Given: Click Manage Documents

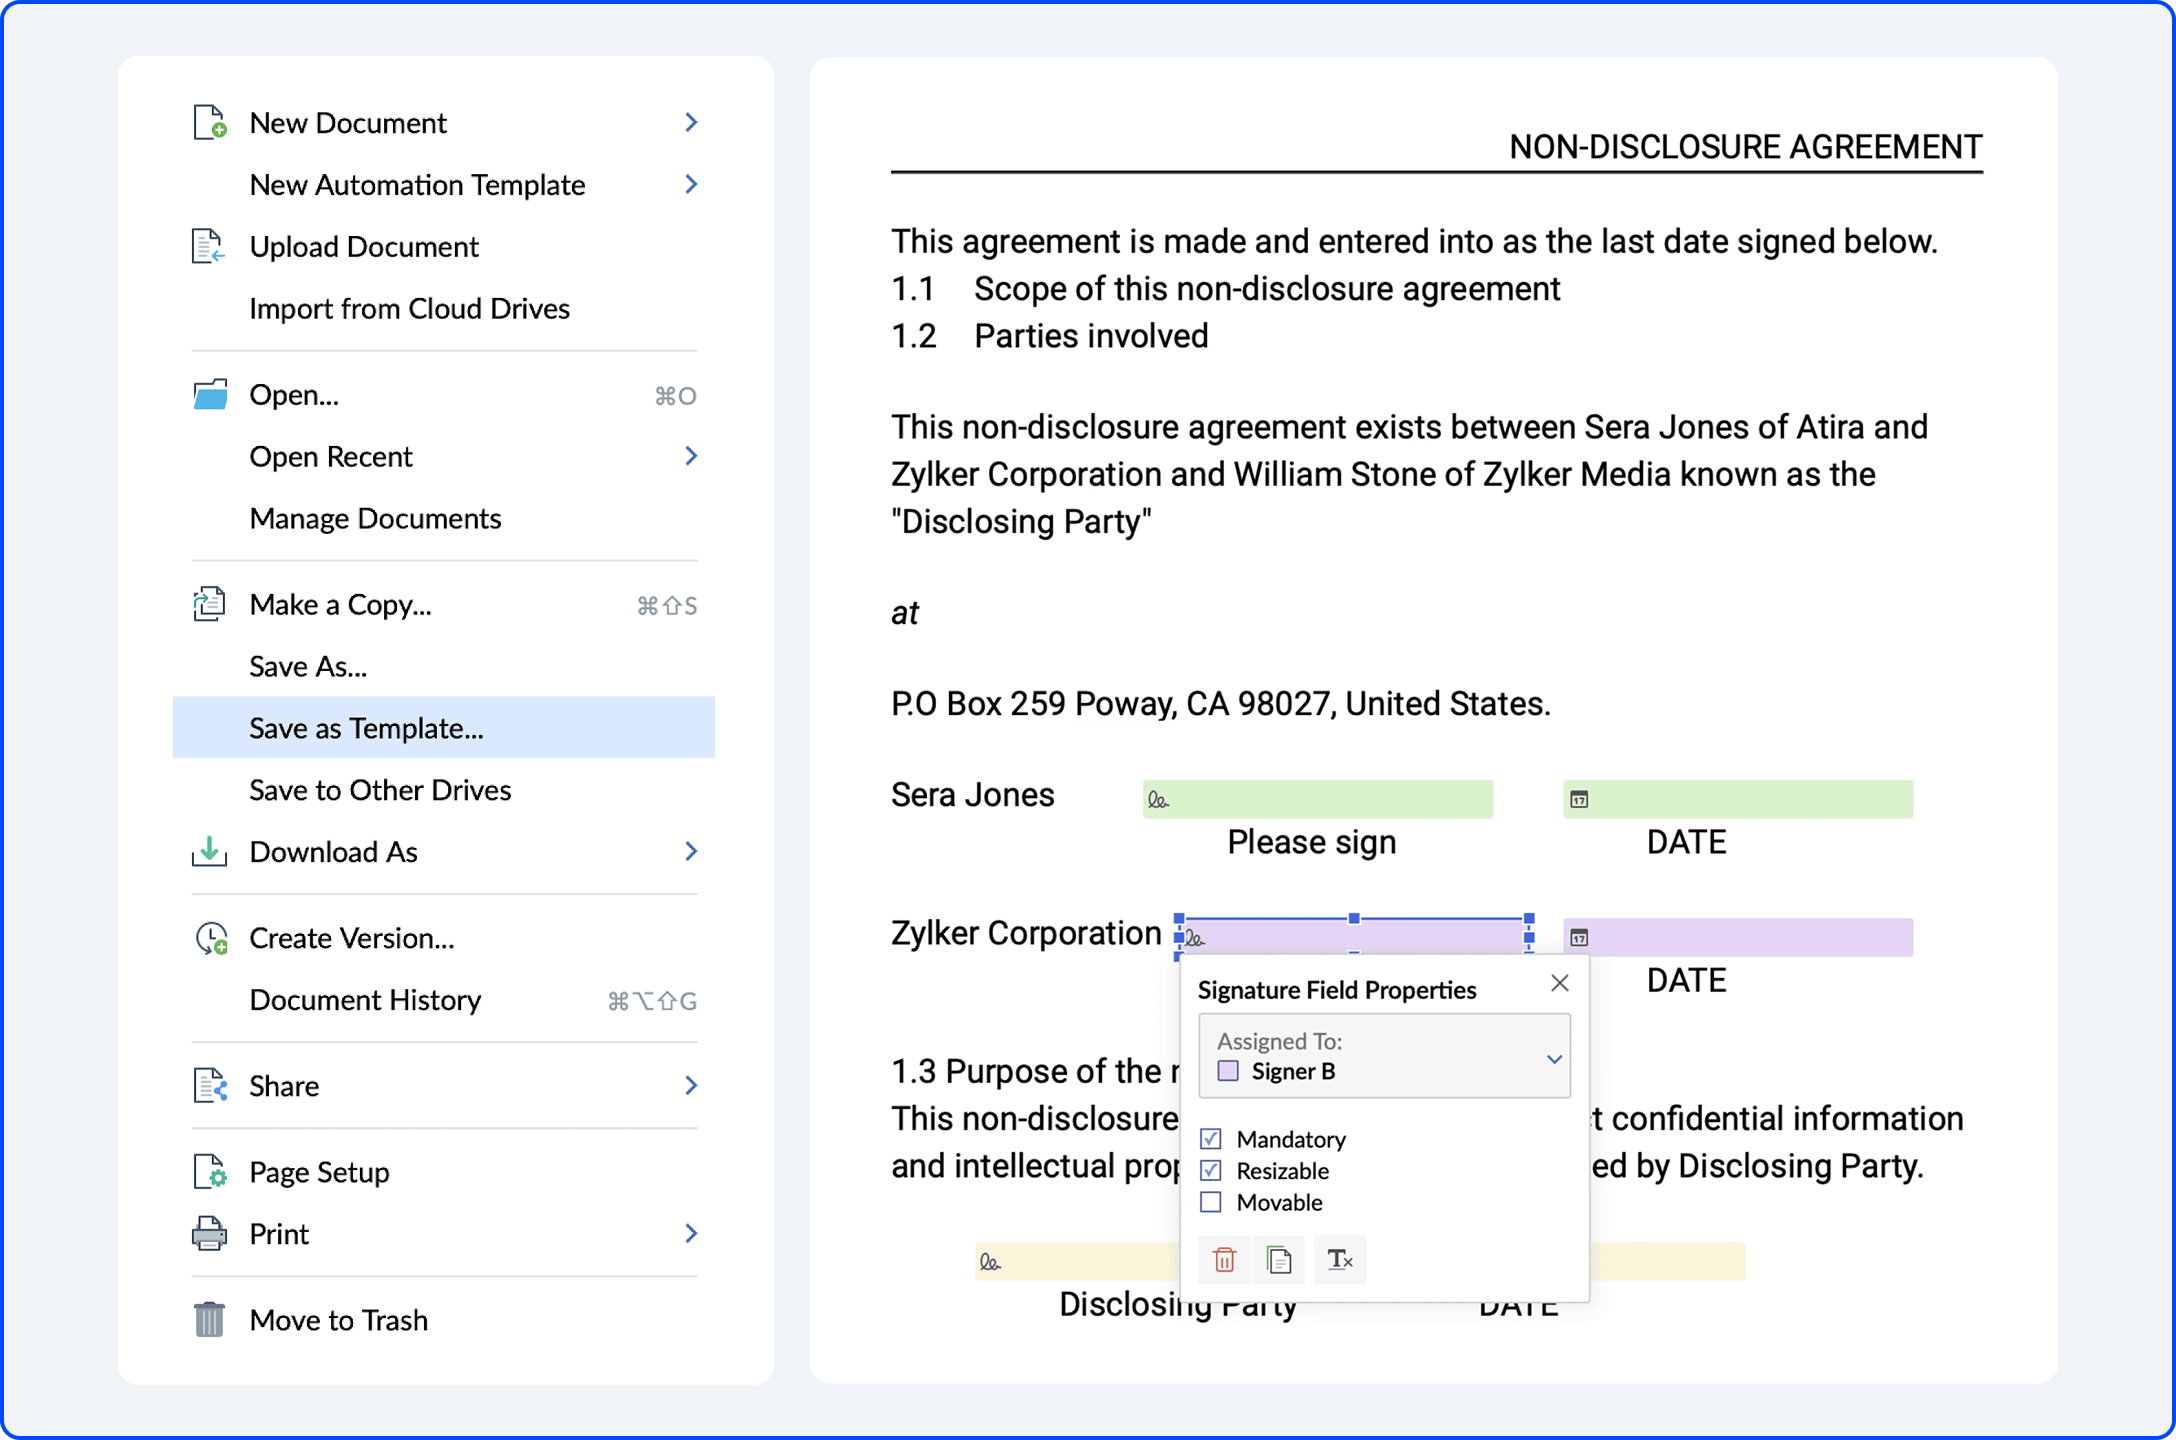Looking at the screenshot, I should pyautogui.click(x=375, y=518).
